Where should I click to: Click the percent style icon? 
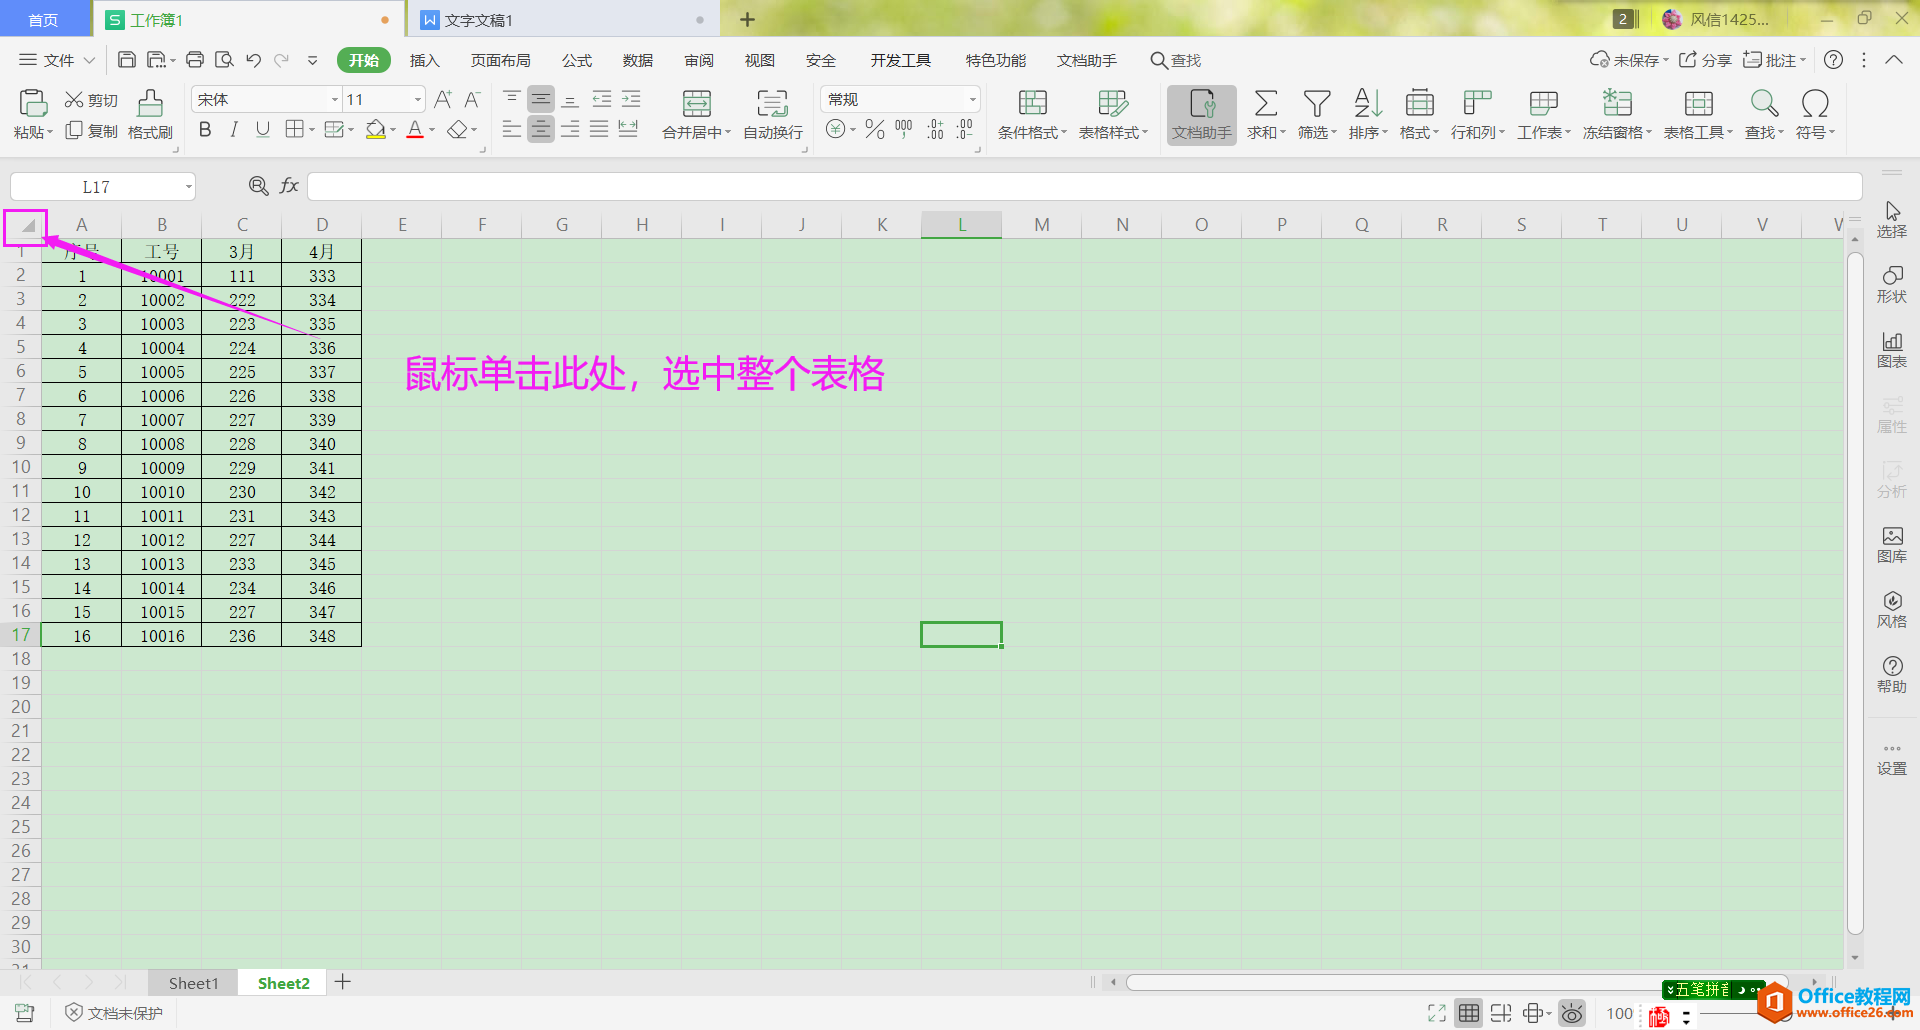pyautogui.click(x=875, y=129)
